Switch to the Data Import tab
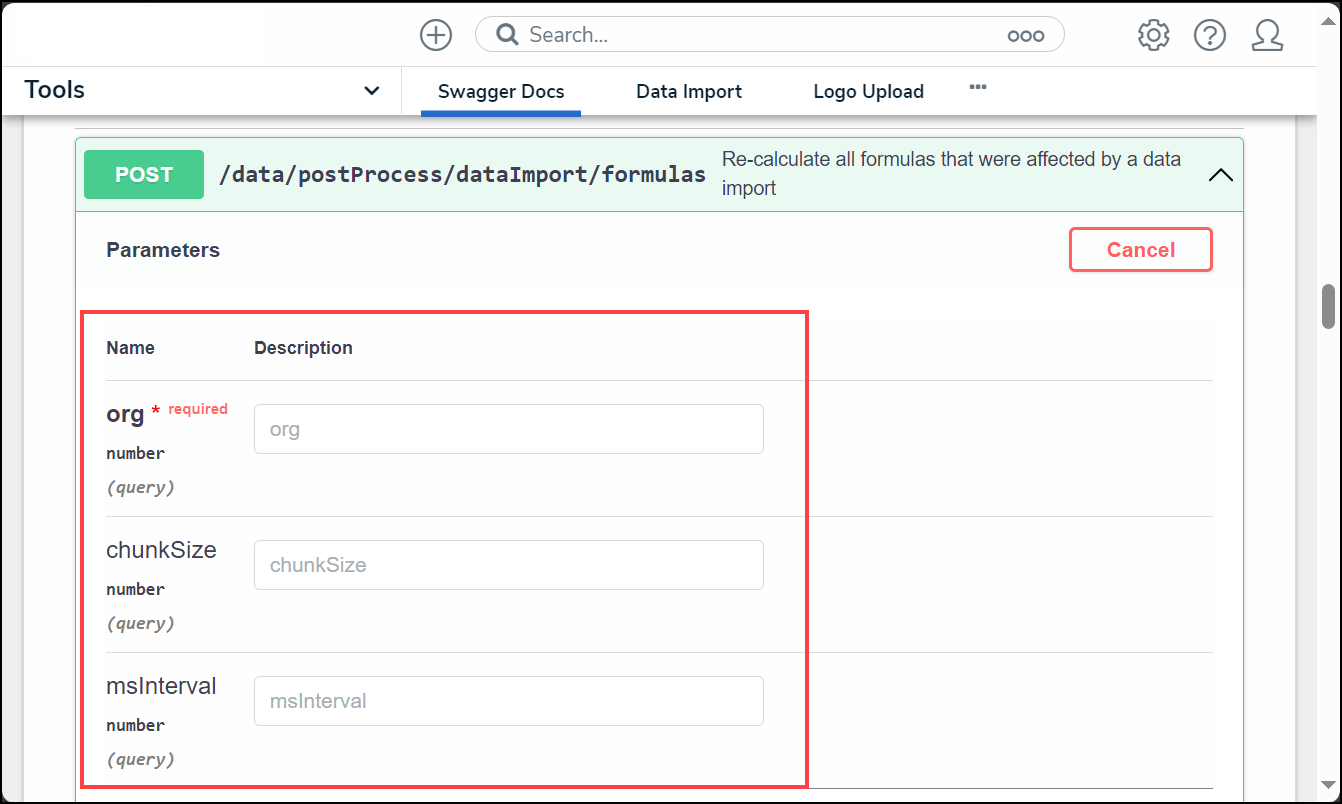The image size is (1342, 804). [689, 92]
